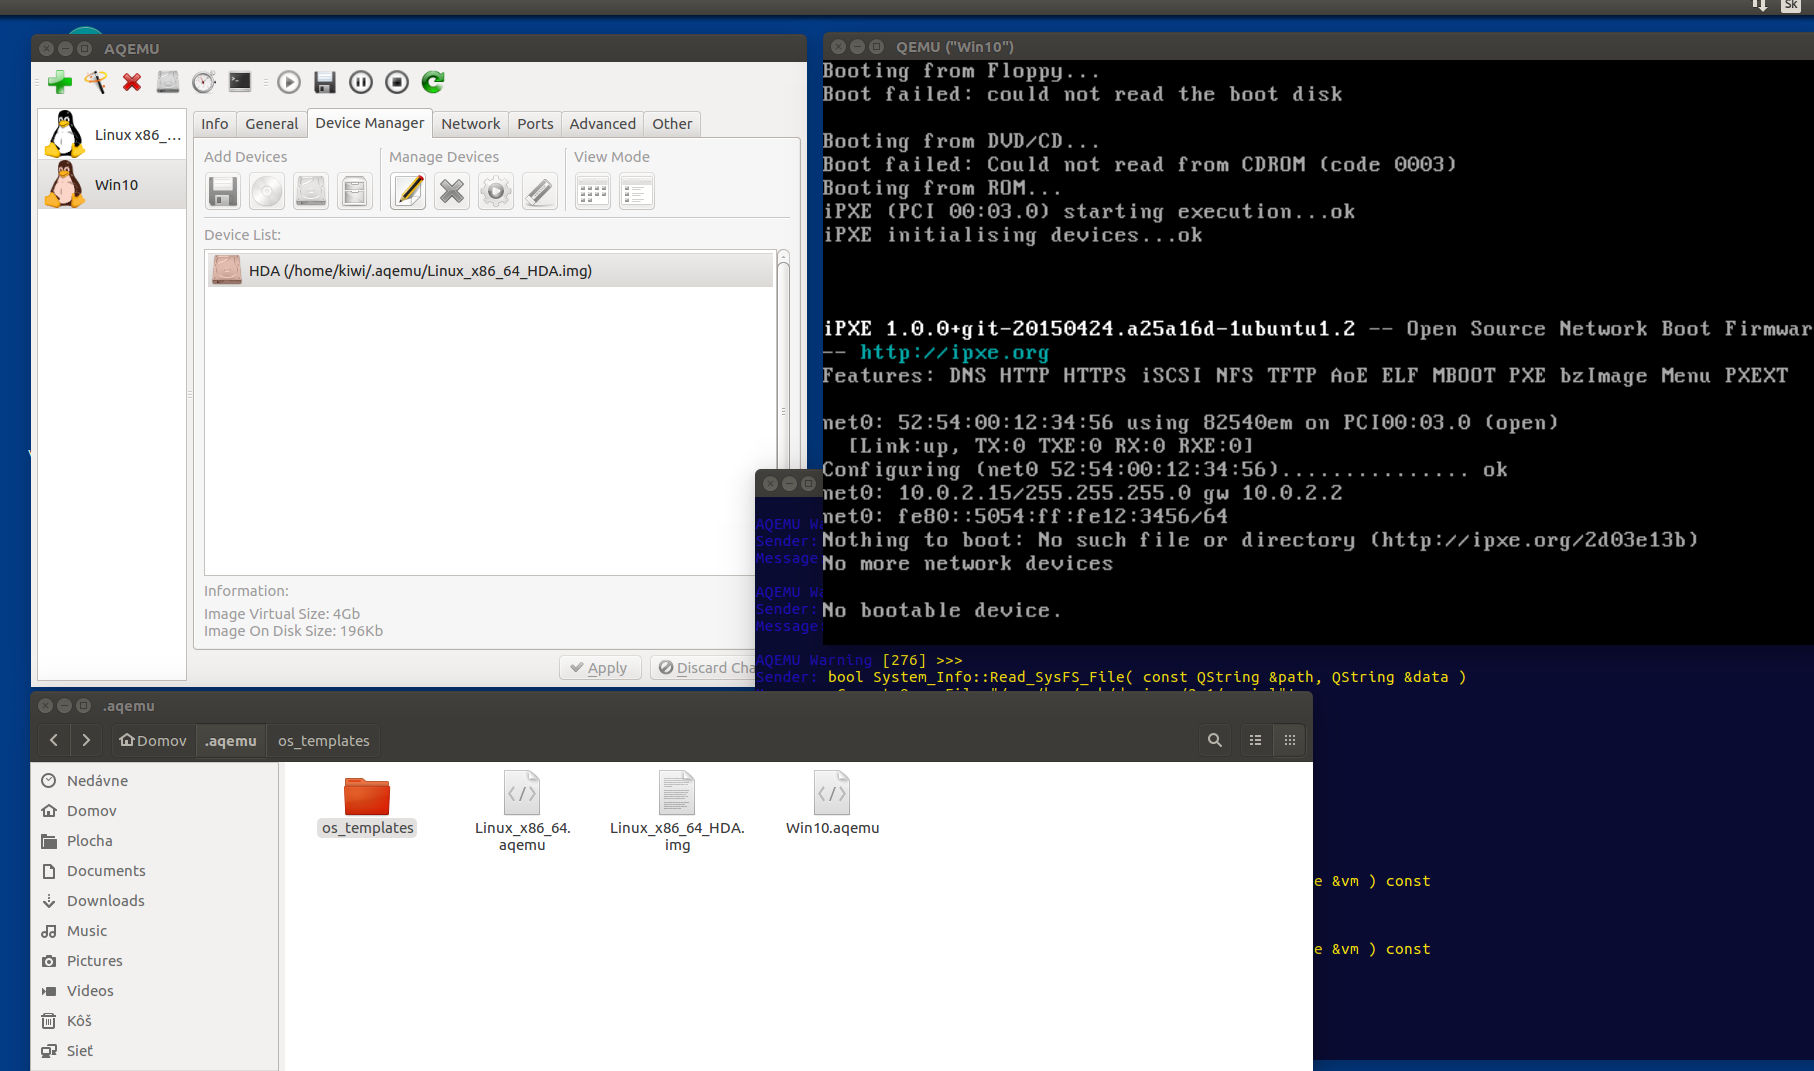The width and height of the screenshot is (1814, 1071).
Task: Go back in the file manager
Action: coord(54,740)
